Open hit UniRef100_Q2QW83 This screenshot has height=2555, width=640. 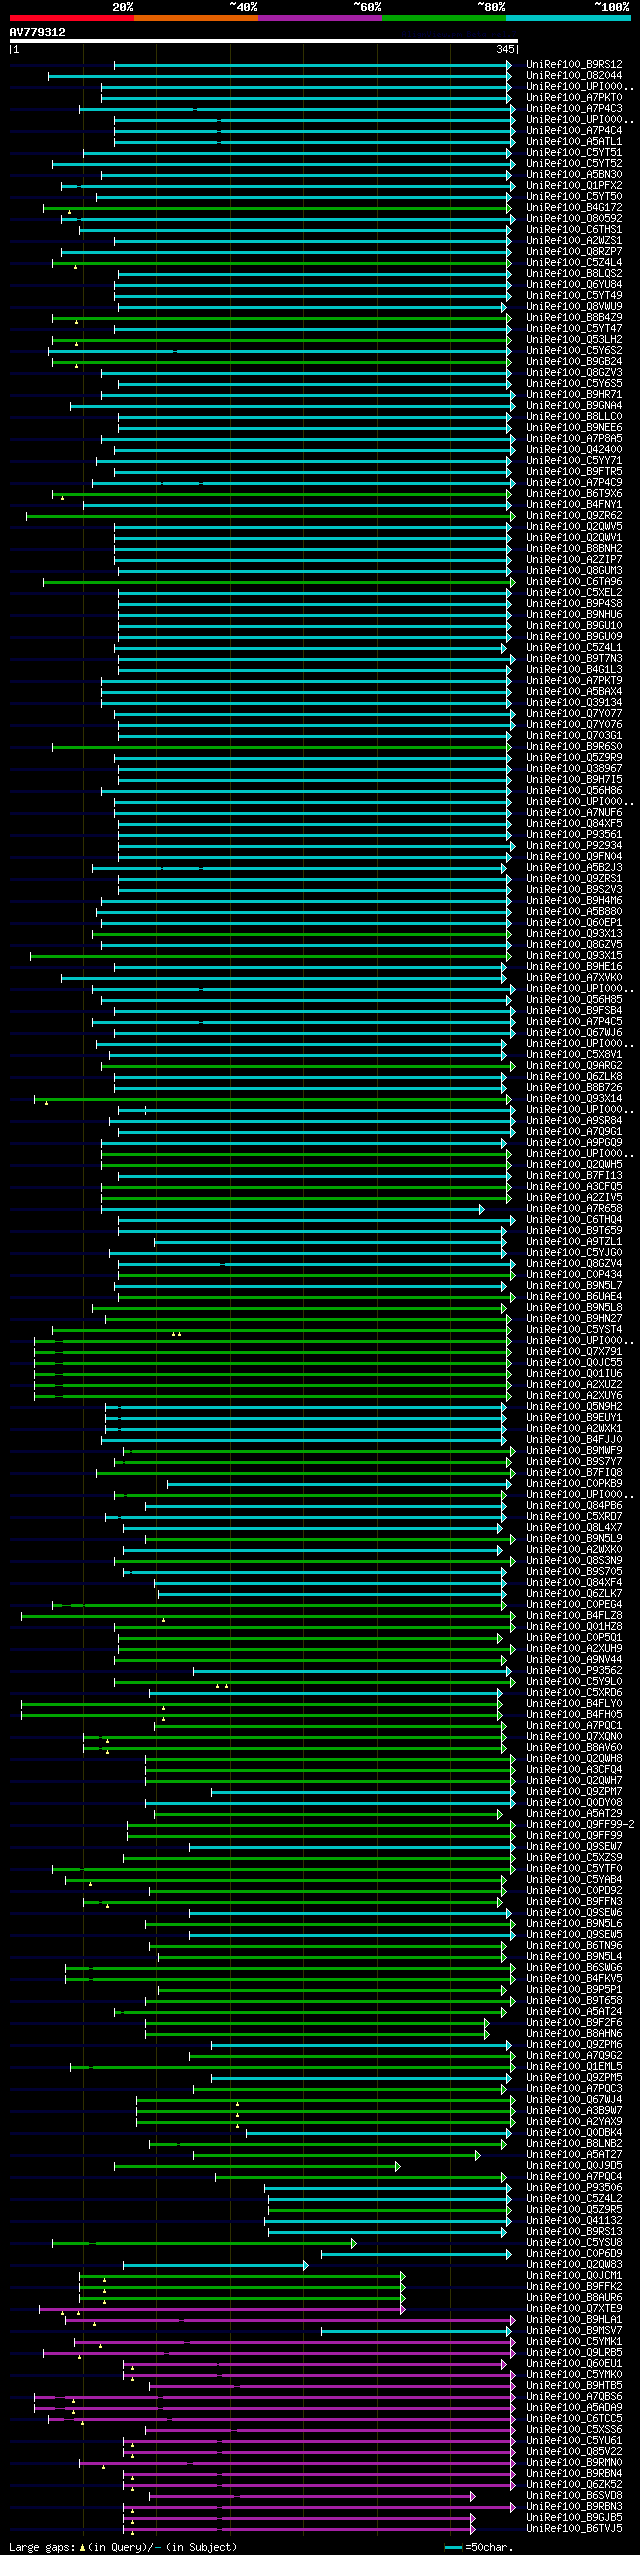click(574, 2265)
